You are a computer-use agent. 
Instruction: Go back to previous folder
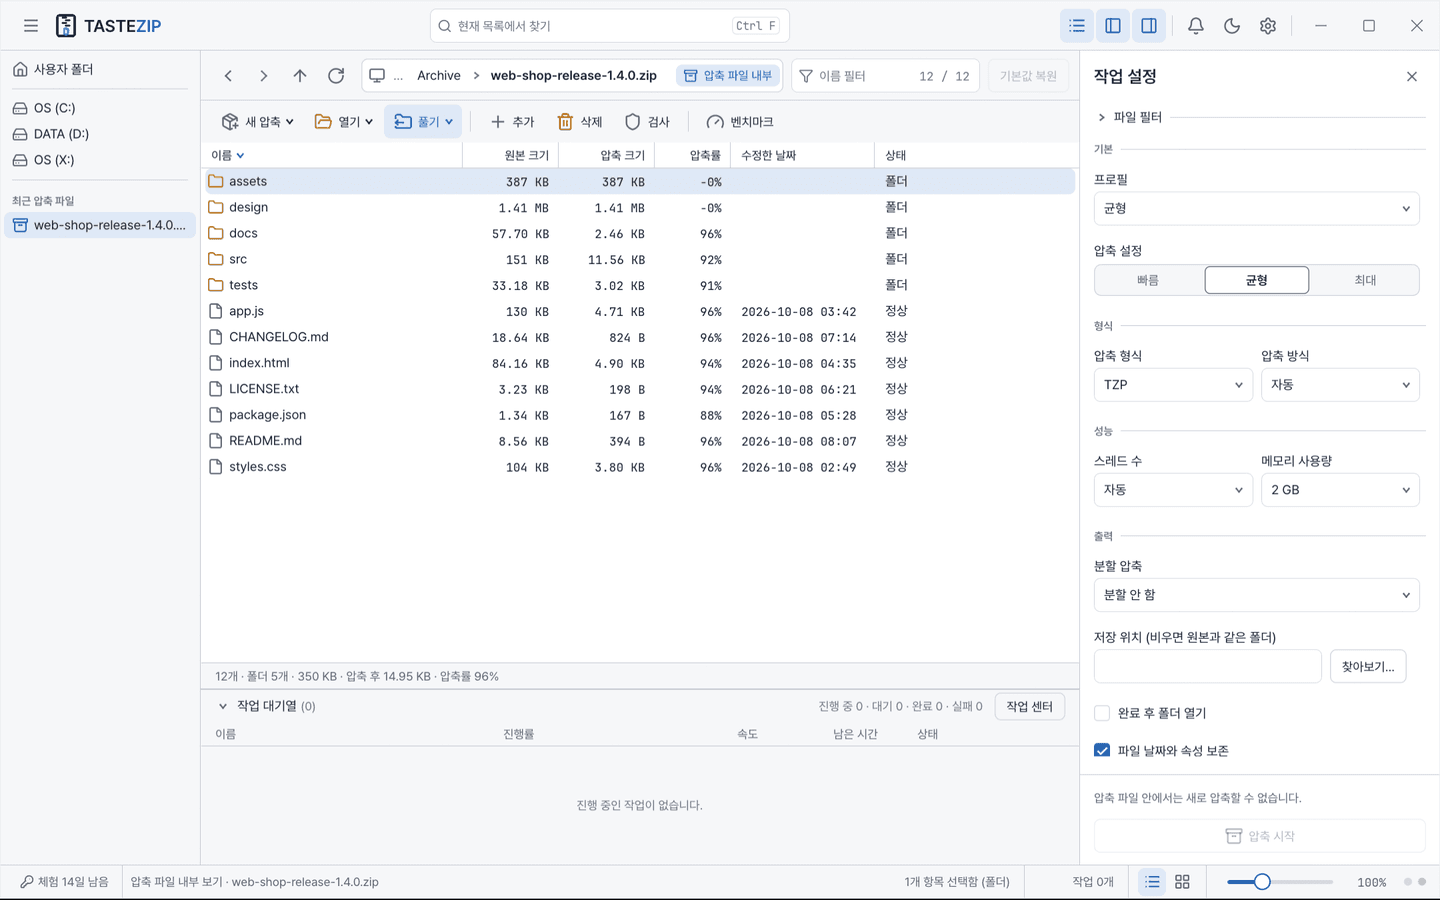point(229,76)
